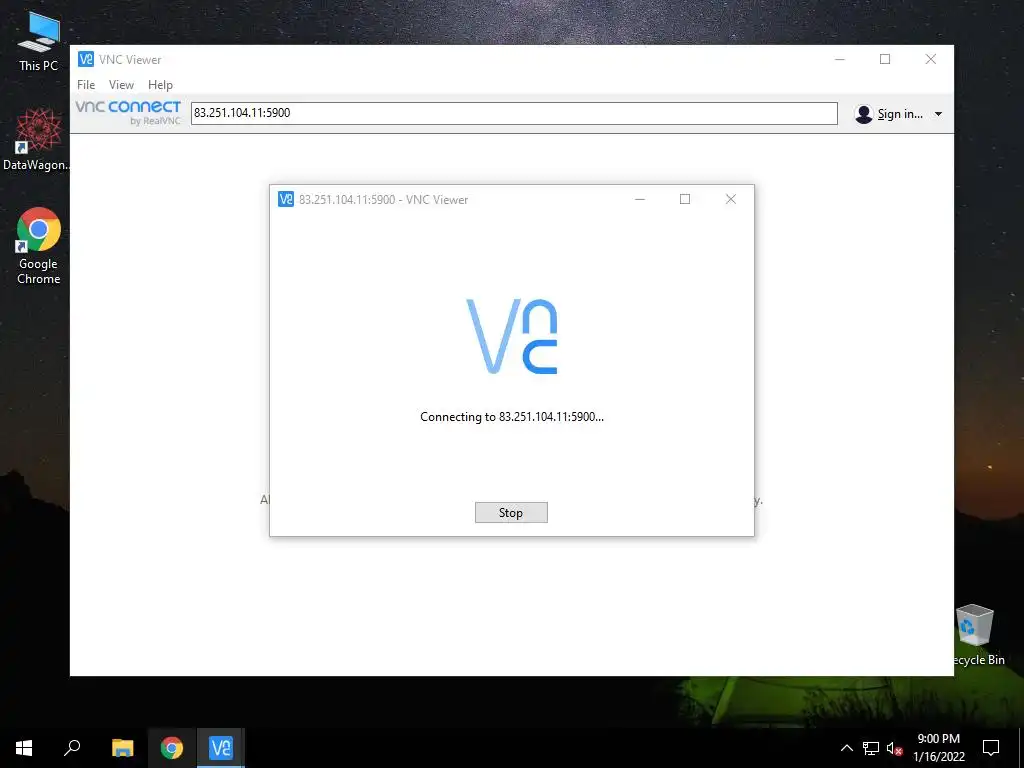This screenshot has width=1024, height=768.
Task: Show hidden system tray icons
Action: (846, 748)
